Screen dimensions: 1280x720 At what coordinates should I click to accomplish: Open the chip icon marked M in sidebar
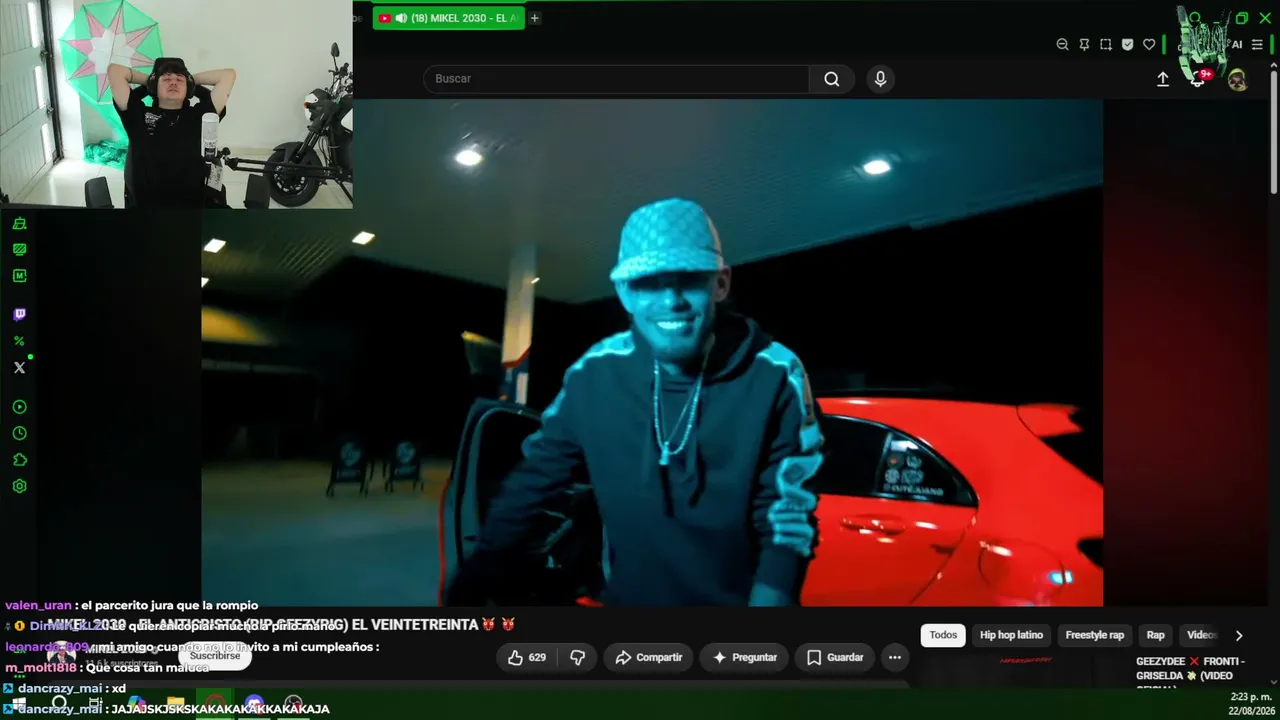(x=19, y=275)
